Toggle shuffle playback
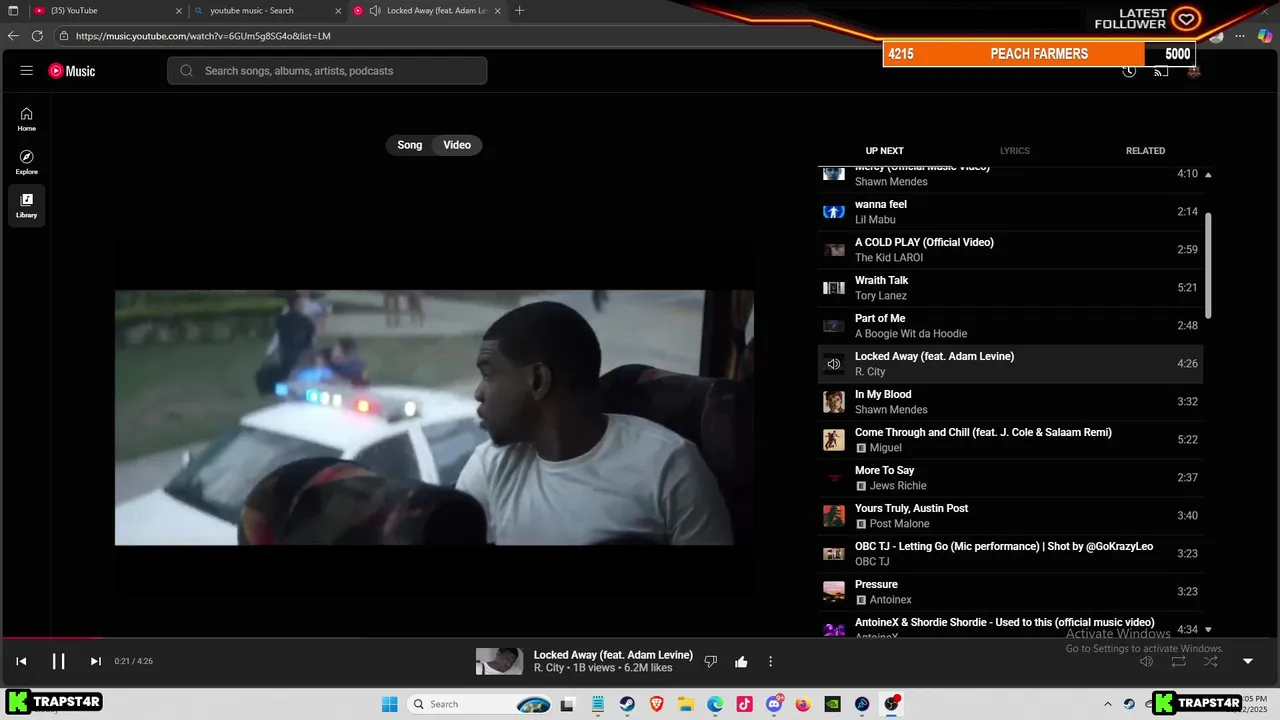The width and height of the screenshot is (1280, 720). coord(1211,661)
